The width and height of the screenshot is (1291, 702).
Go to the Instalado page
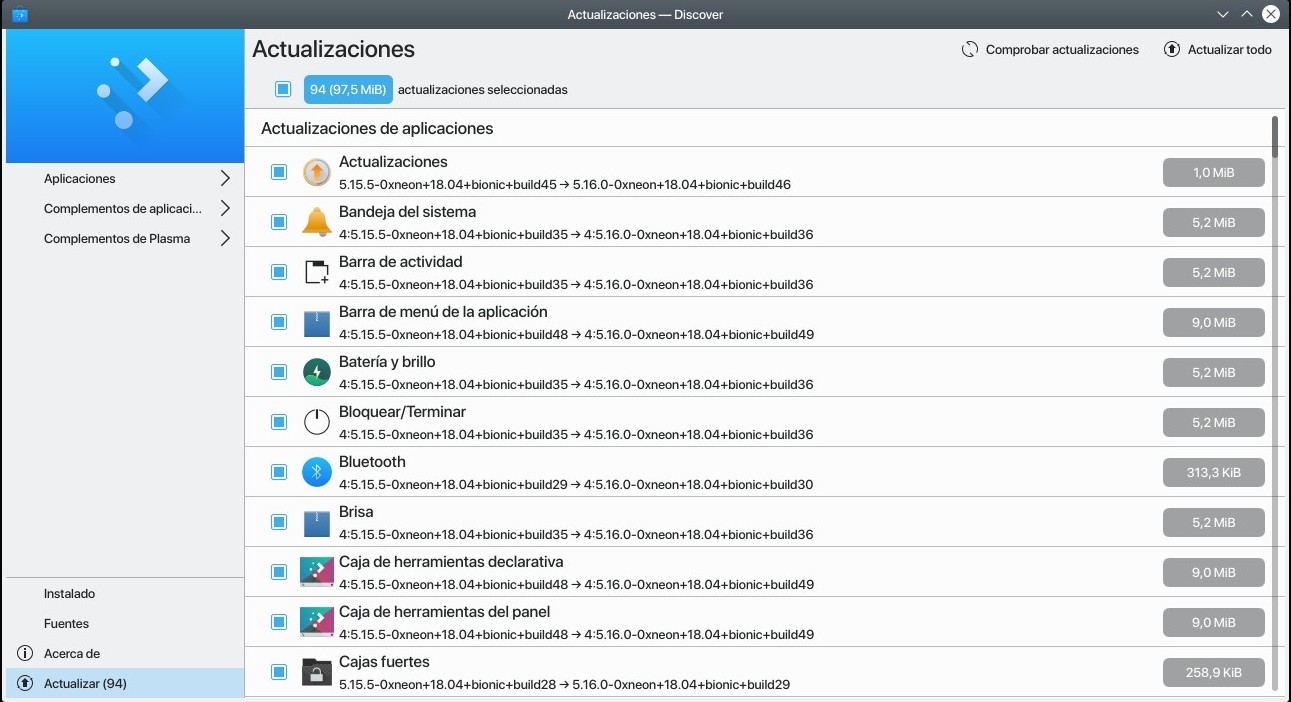(125, 593)
